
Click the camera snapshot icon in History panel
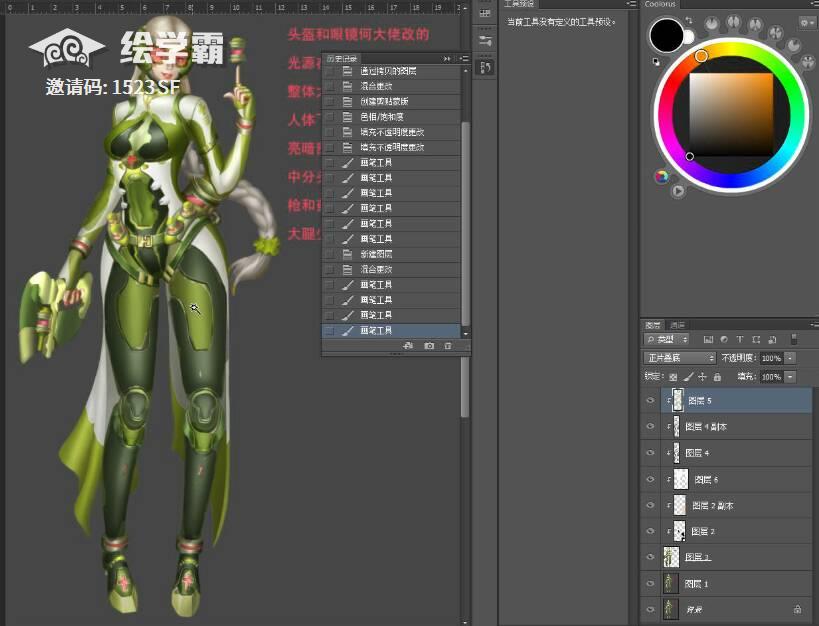pos(429,346)
